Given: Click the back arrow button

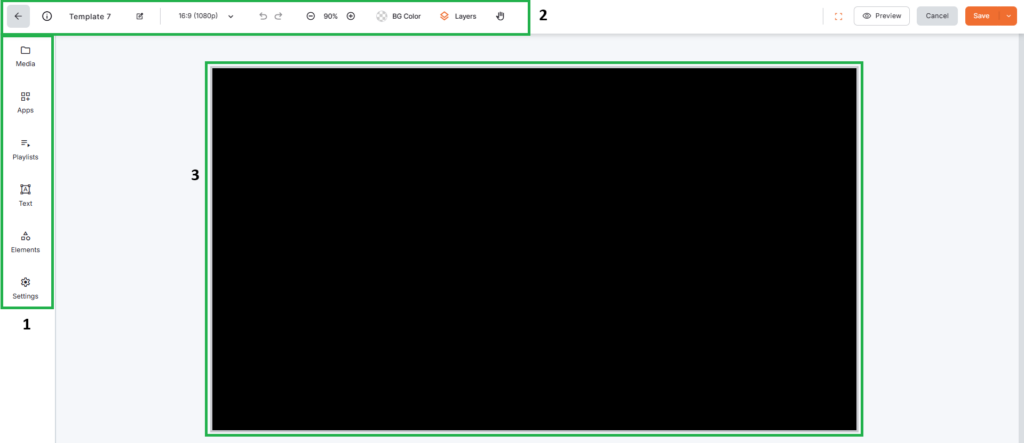Looking at the screenshot, I should click(x=18, y=16).
